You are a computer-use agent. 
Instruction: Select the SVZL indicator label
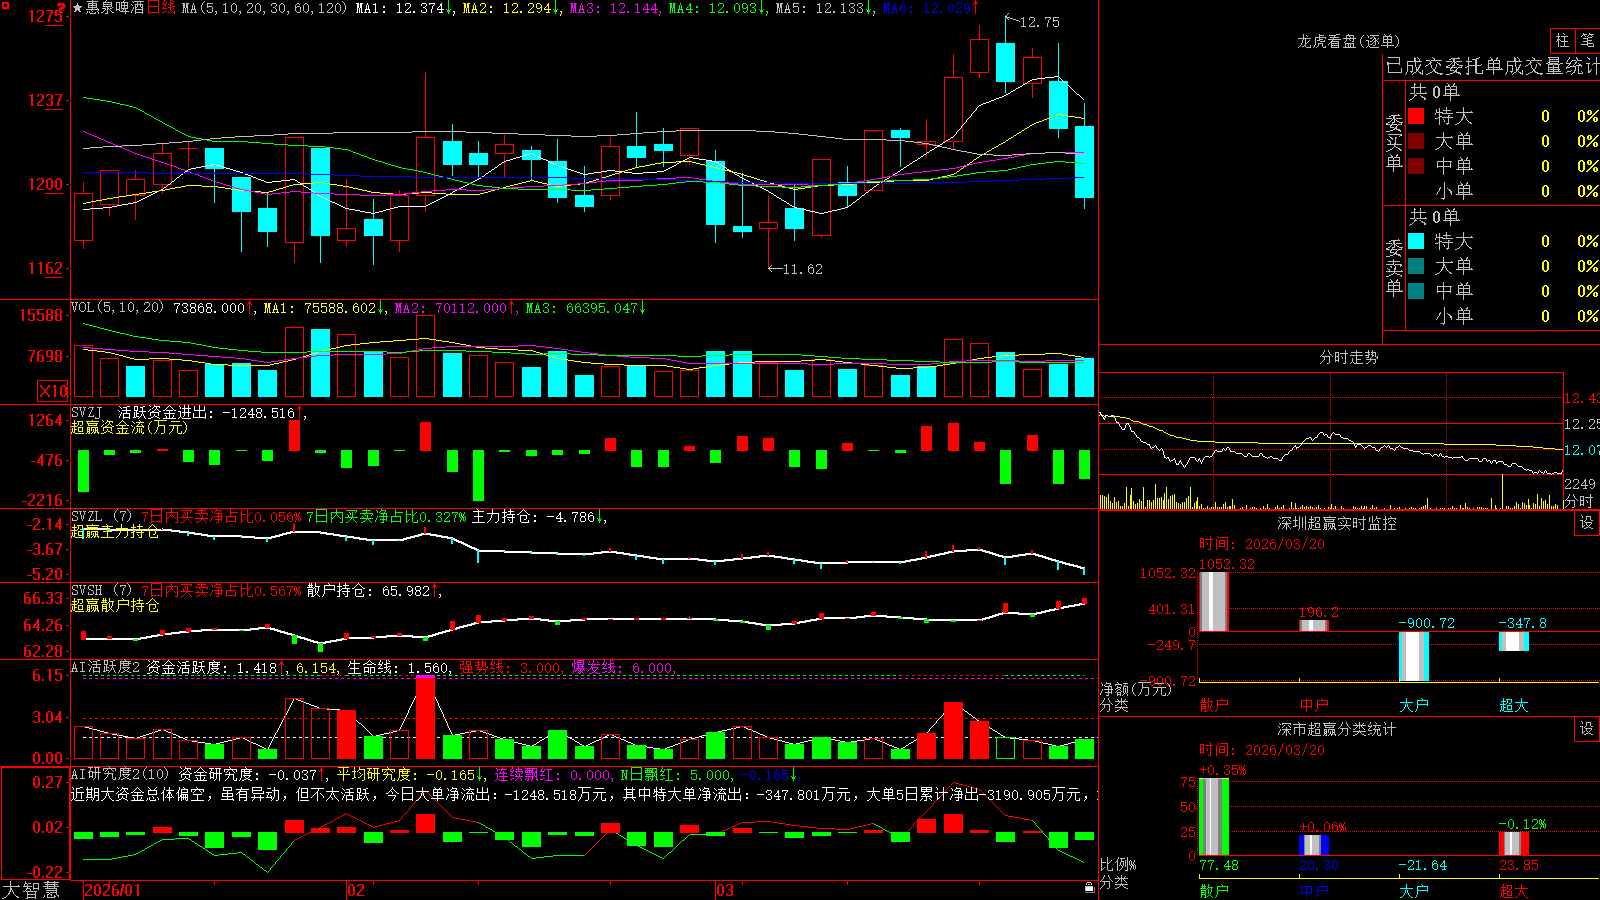[86, 516]
